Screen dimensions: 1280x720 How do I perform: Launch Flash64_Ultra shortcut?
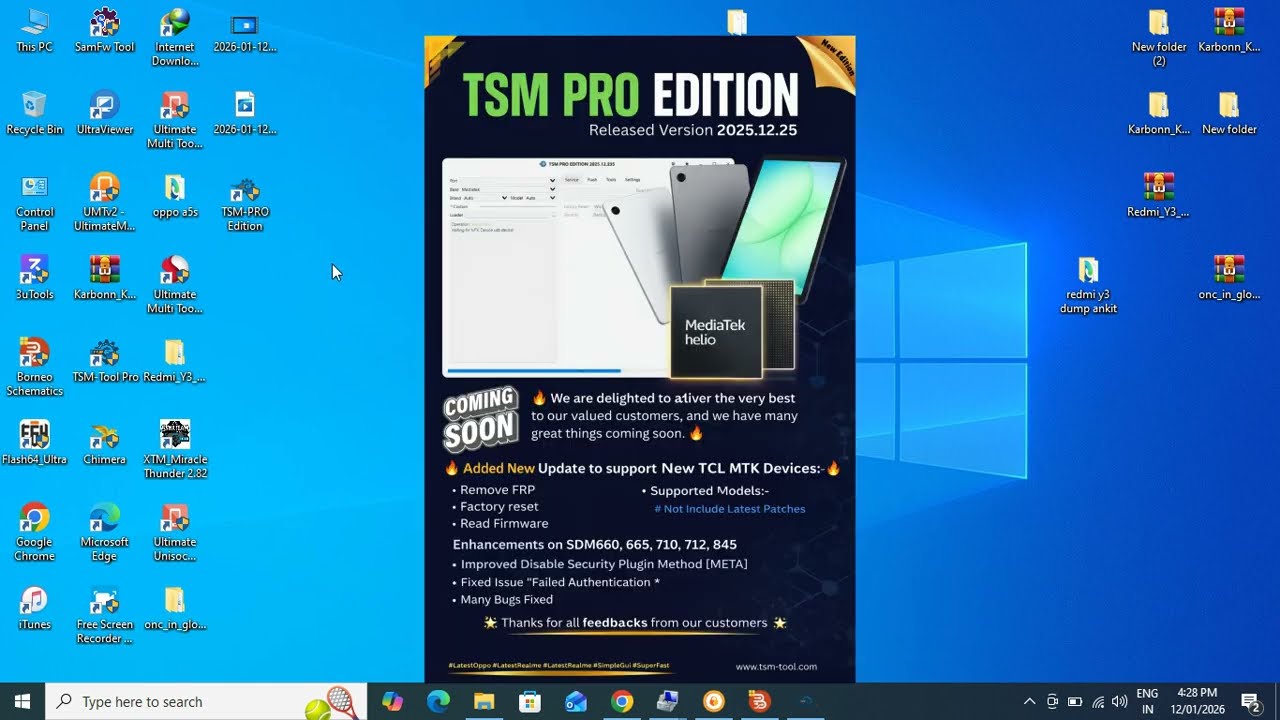pos(34,442)
